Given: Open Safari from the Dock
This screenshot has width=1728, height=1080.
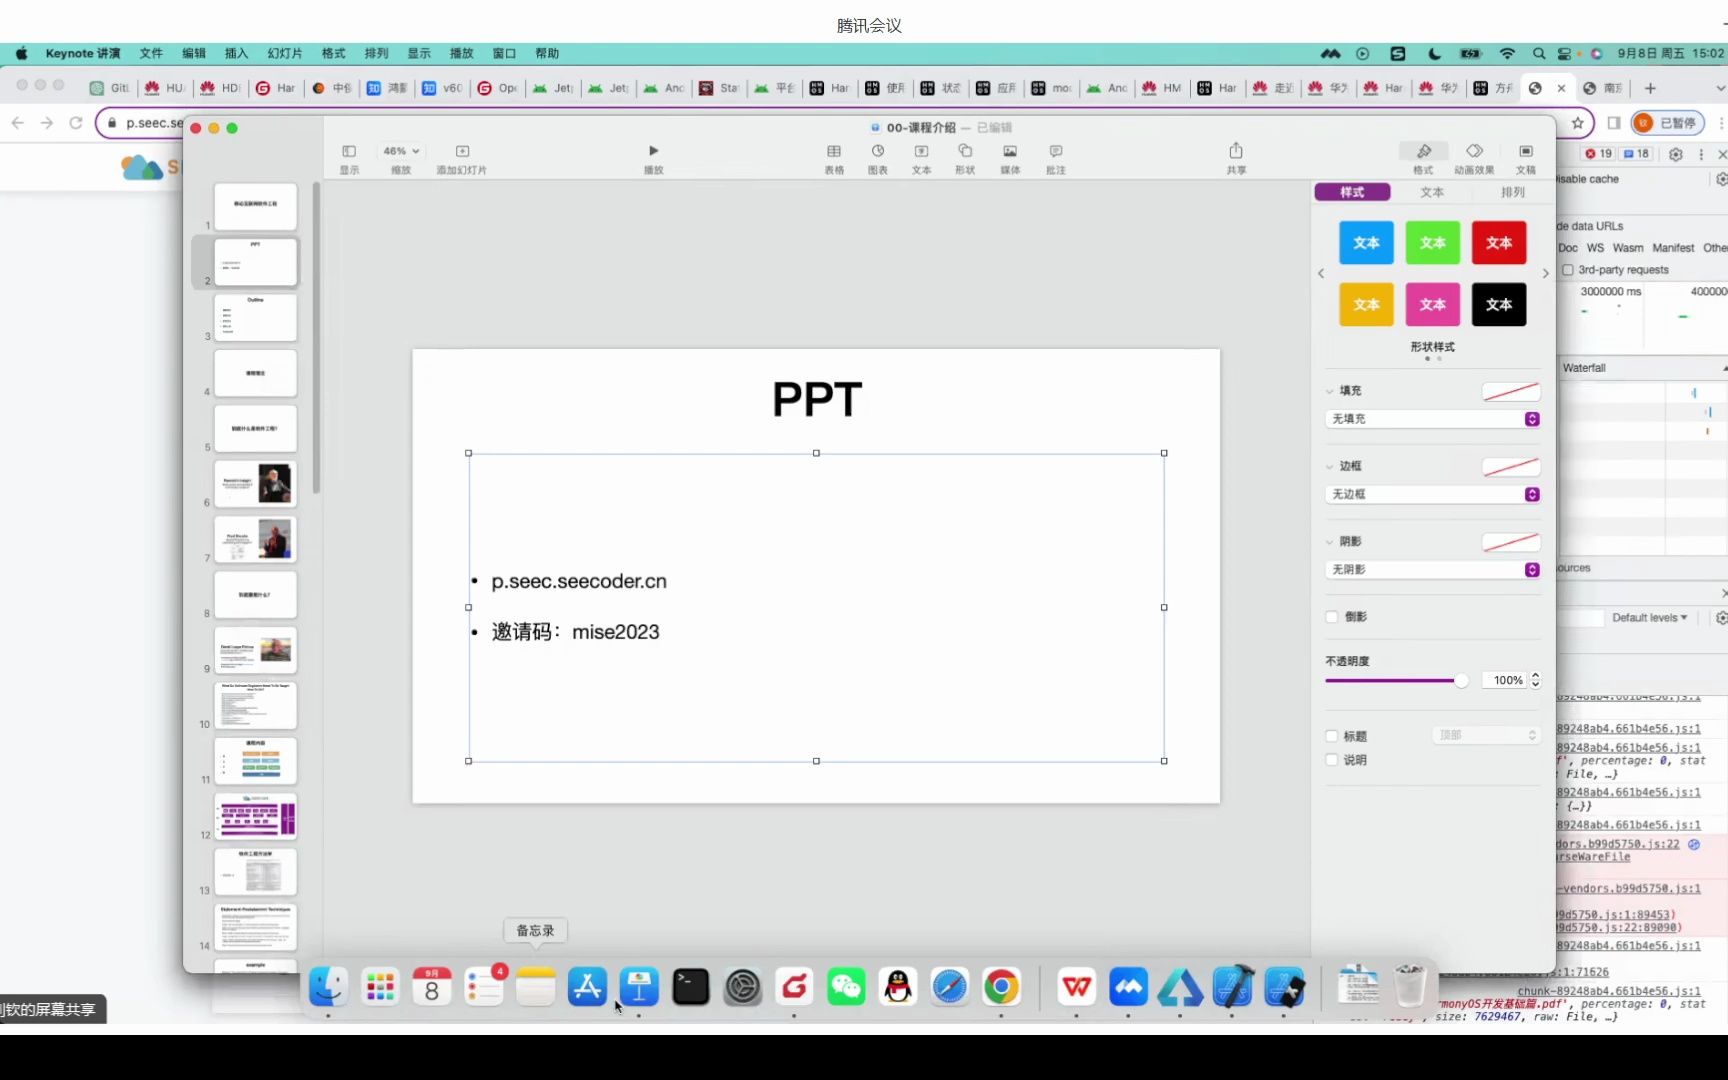Looking at the screenshot, I should click(950, 987).
